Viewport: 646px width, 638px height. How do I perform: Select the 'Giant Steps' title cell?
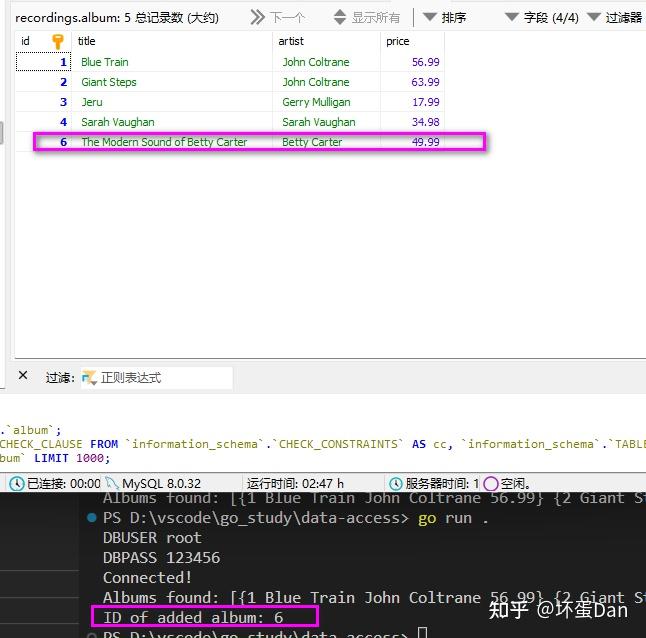(x=172, y=82)
